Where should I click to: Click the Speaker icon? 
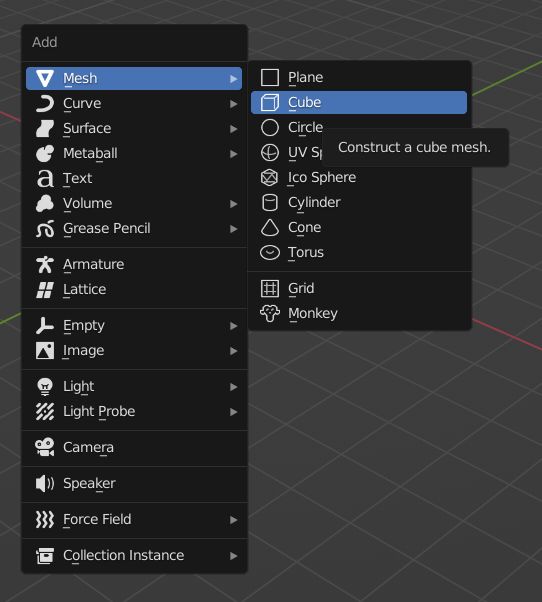pyautogui.click(x=45, y=483)
